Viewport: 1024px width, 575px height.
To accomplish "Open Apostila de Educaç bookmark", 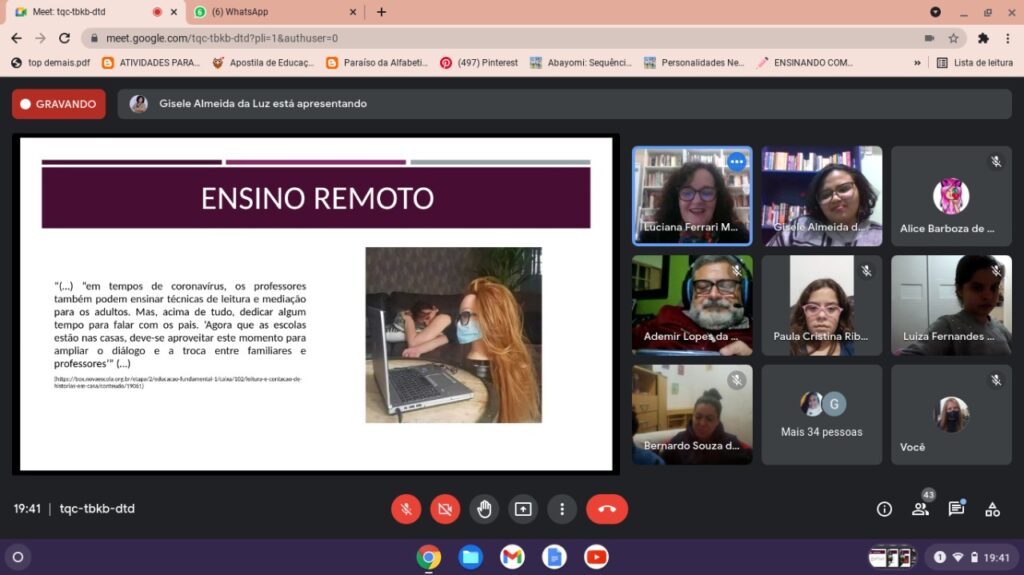I will tap(263, 63).
